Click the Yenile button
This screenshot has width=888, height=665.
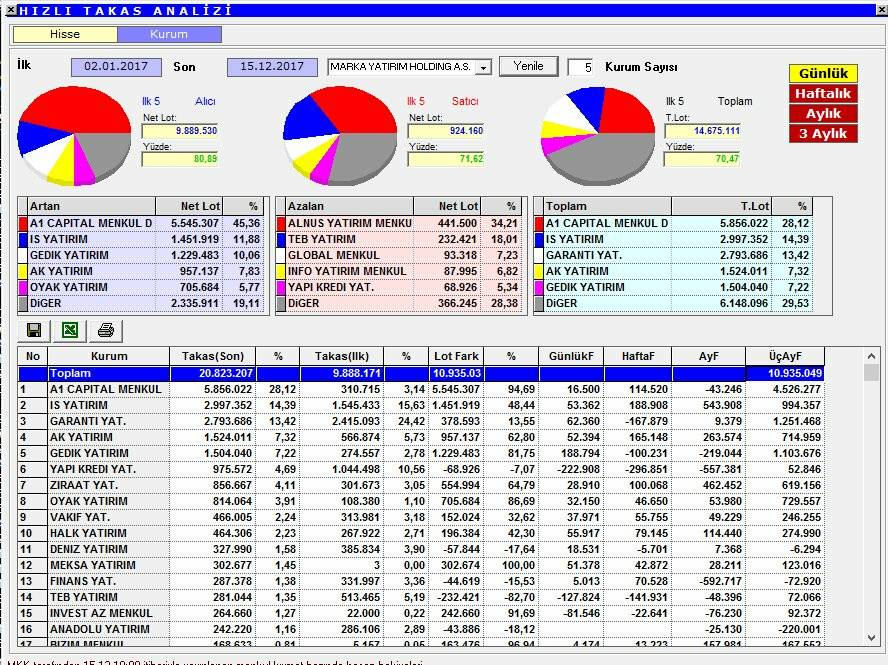[x=528, y=66]
